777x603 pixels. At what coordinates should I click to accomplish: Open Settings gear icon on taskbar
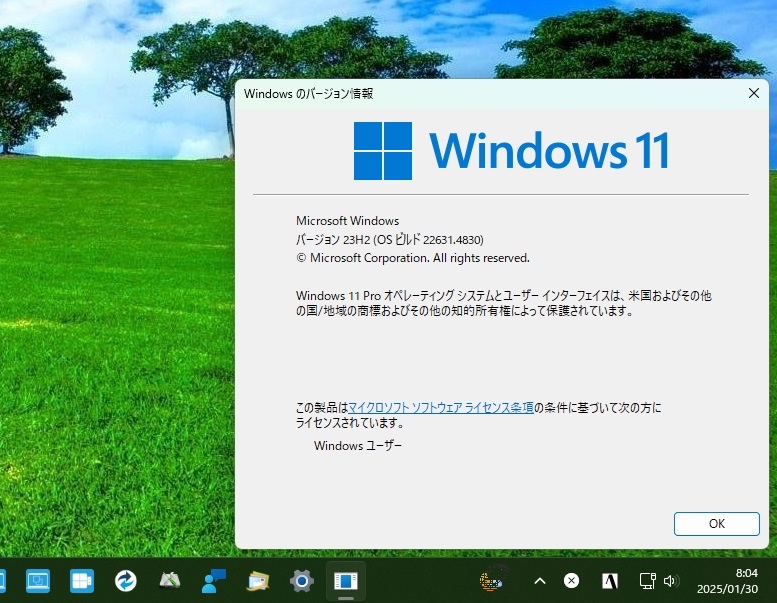click(x=302, y=581)
